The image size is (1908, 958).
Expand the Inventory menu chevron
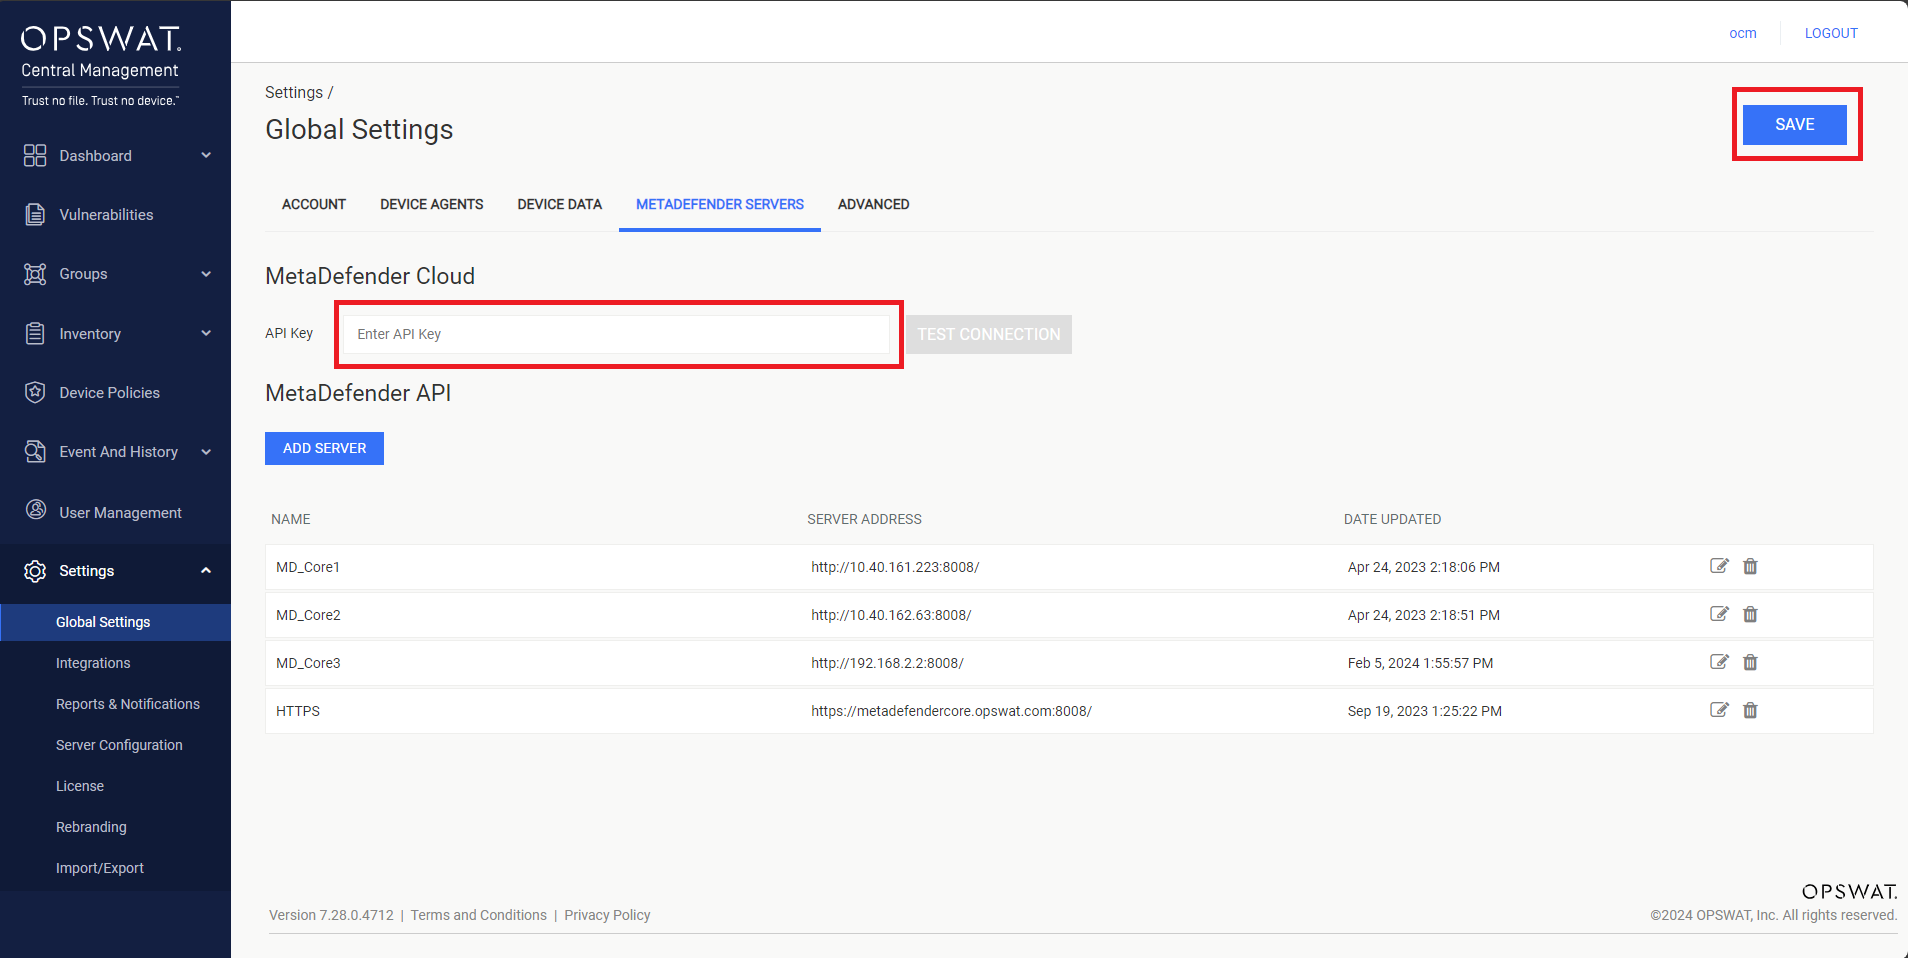click(206, 333)
